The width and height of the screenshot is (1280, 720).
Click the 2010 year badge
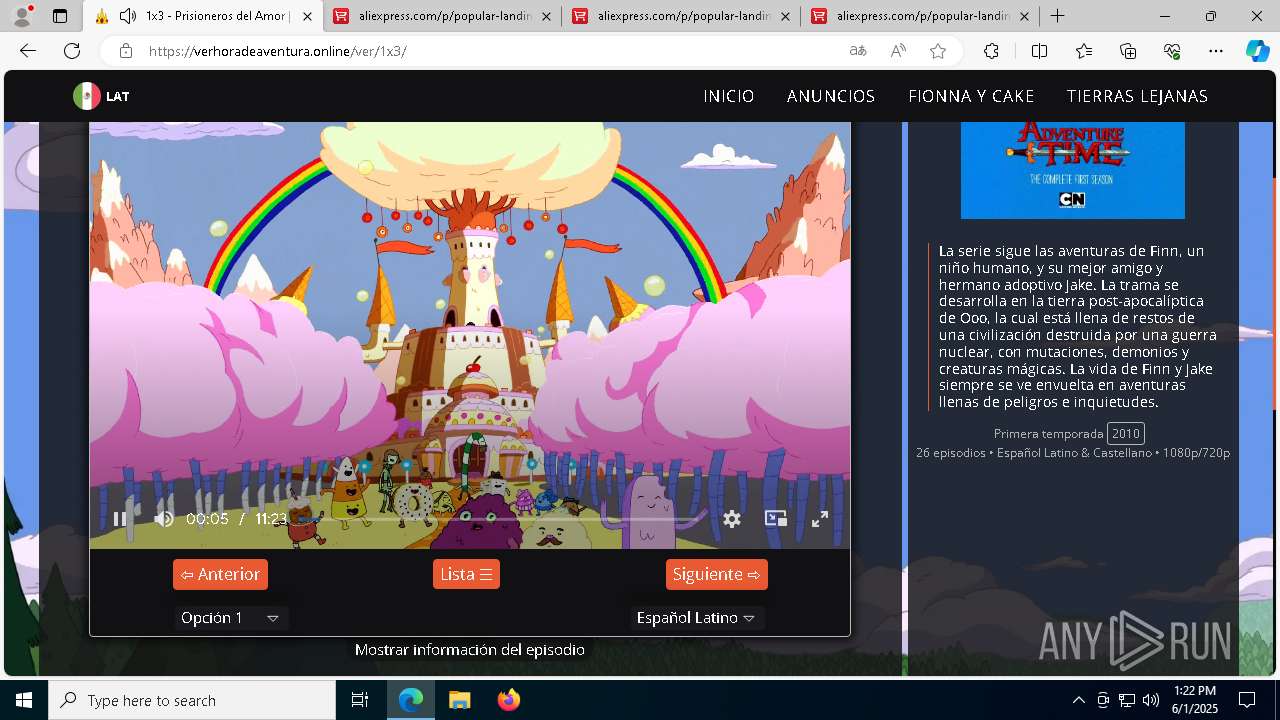pos(1126,433)
